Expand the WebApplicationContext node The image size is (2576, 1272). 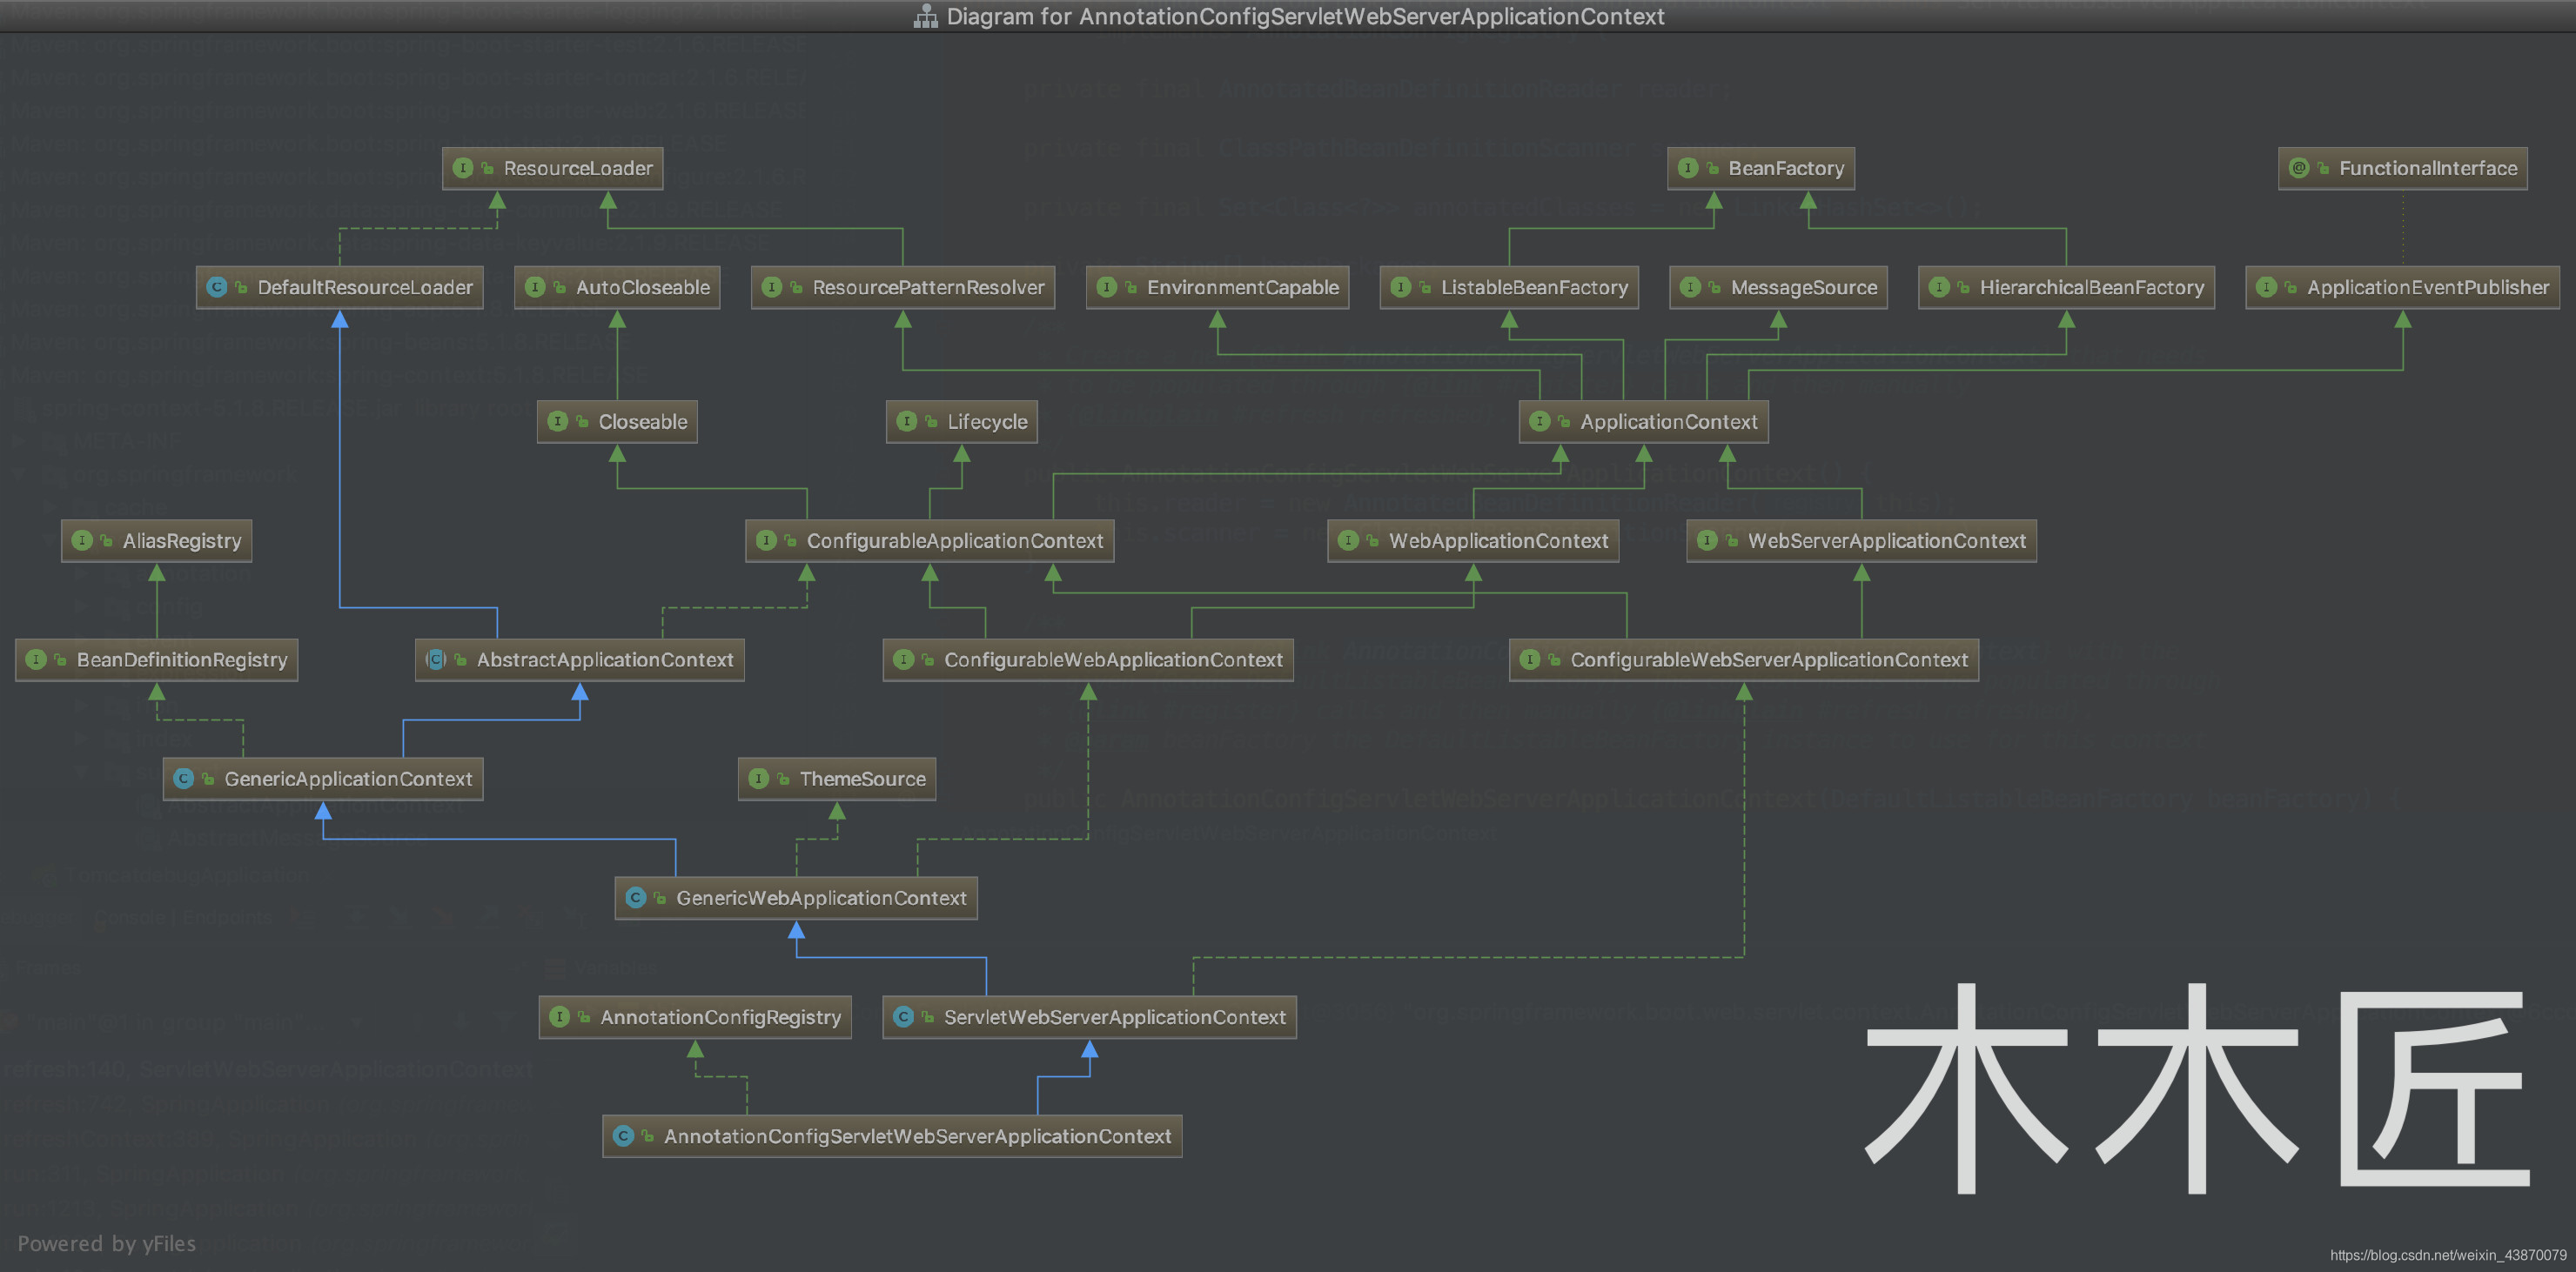[1475, 539]
